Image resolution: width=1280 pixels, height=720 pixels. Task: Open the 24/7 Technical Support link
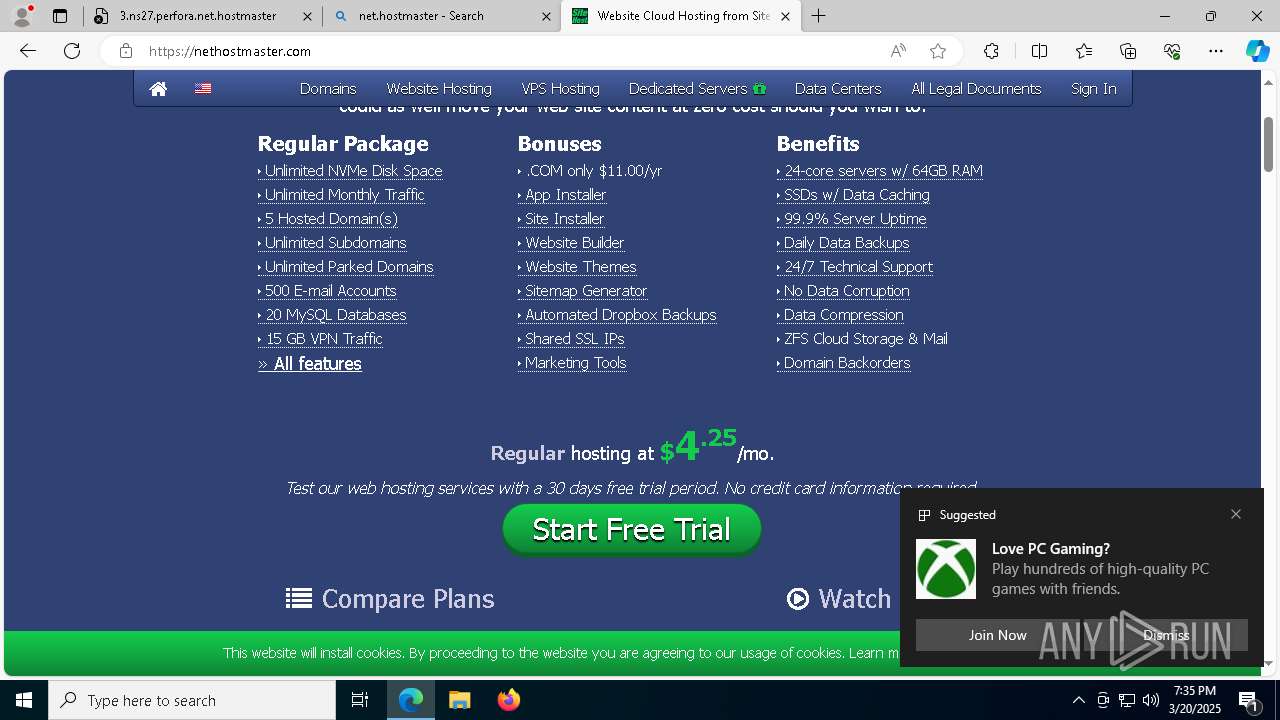click(x=855, y=267)
